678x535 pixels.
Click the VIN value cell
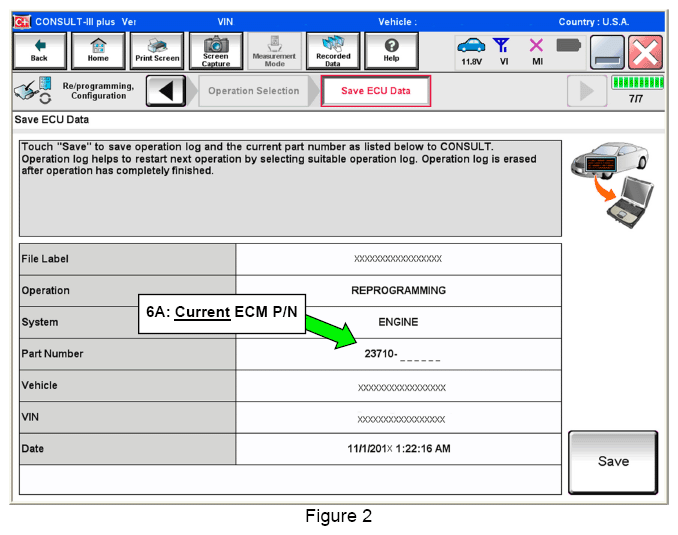coord(398,417)
